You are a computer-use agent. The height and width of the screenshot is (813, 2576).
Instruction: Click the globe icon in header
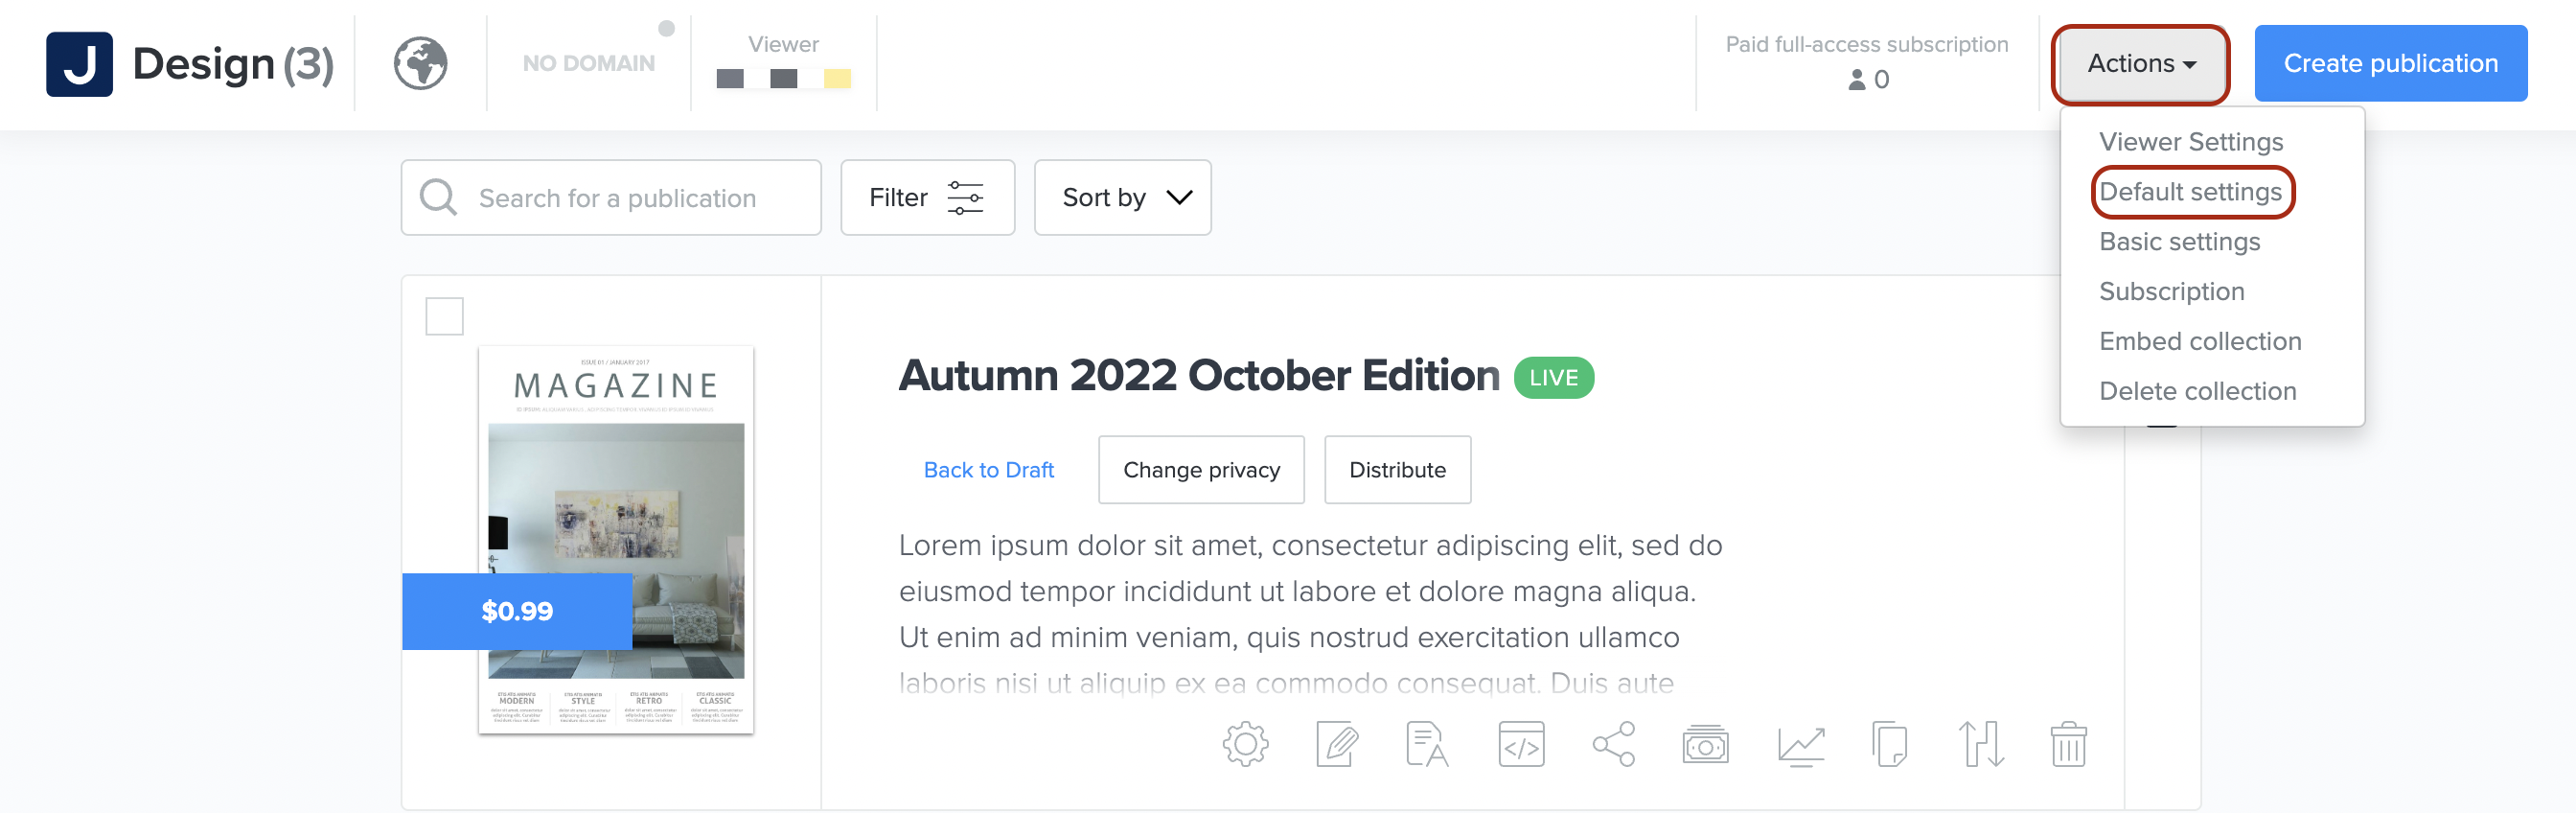click(x=420, y=64)
